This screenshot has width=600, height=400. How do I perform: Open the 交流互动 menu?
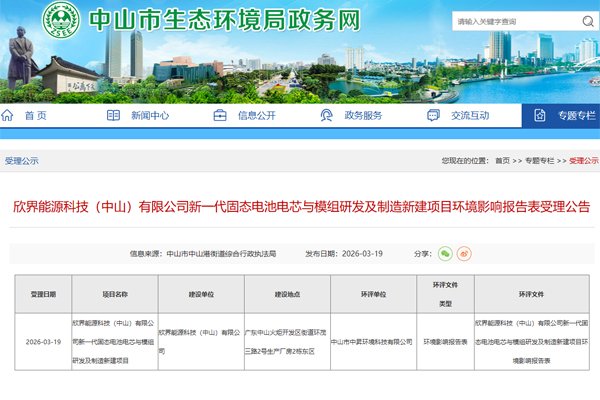coord(470,115)
